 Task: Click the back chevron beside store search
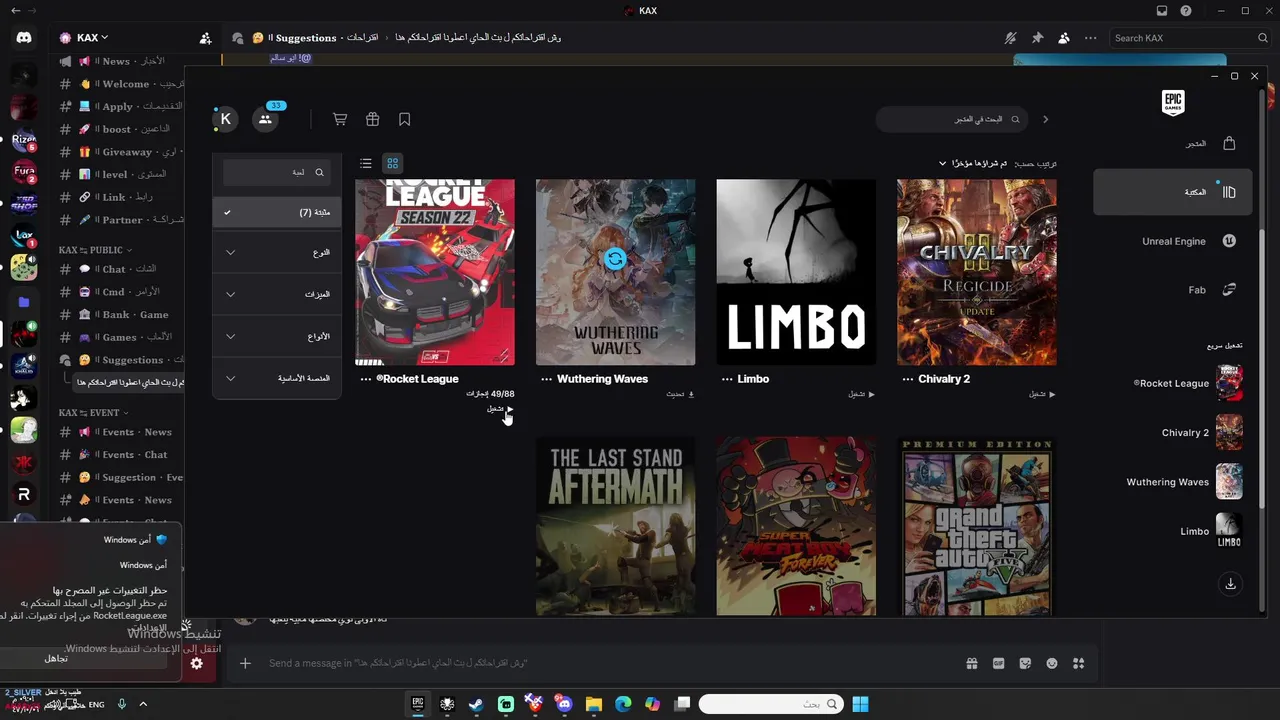[x=1046, y=119]
